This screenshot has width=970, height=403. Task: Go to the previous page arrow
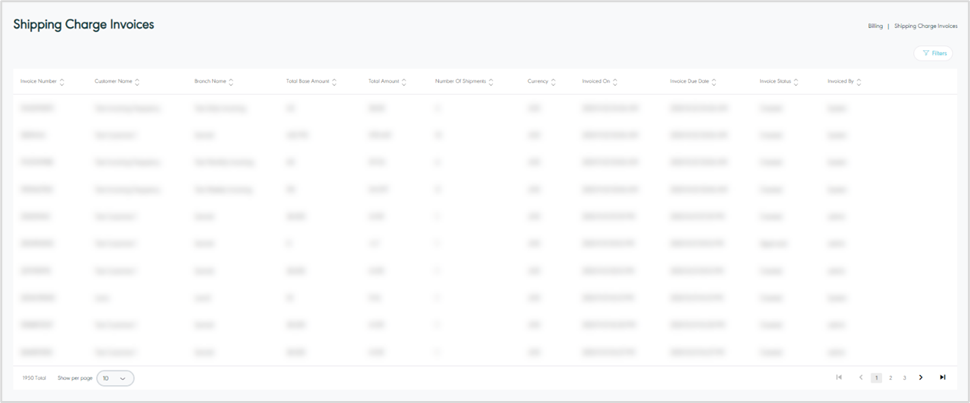click(861, 377)
